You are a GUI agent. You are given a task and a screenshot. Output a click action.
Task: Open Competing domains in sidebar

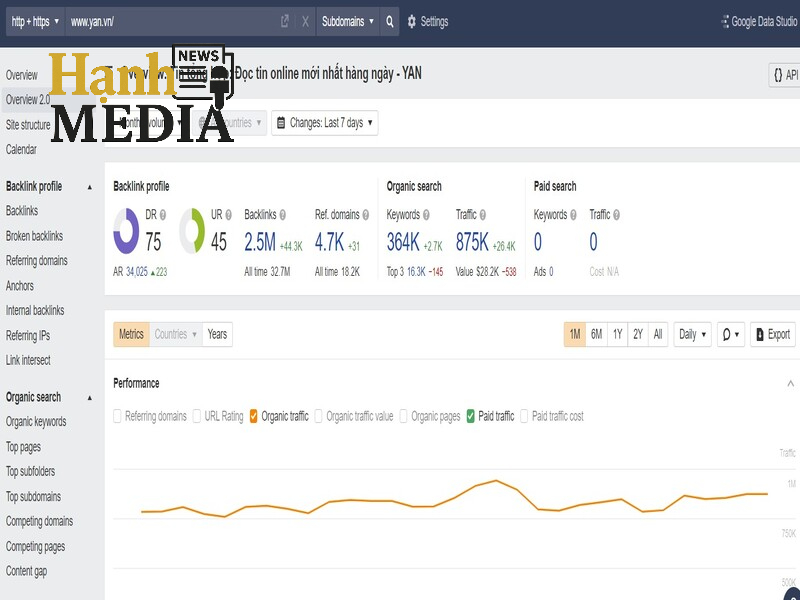point(39,521)
